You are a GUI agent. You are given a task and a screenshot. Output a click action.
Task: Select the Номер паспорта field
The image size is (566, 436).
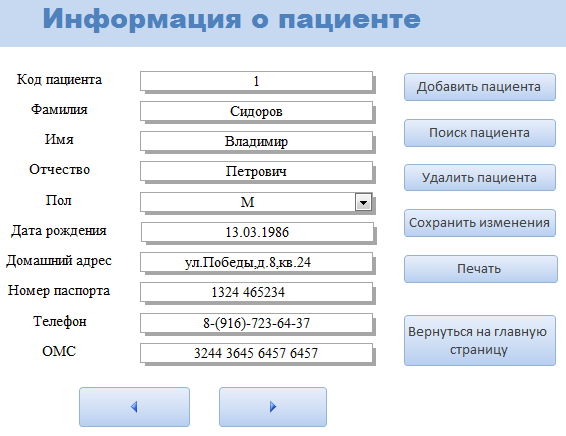(256, 292)
